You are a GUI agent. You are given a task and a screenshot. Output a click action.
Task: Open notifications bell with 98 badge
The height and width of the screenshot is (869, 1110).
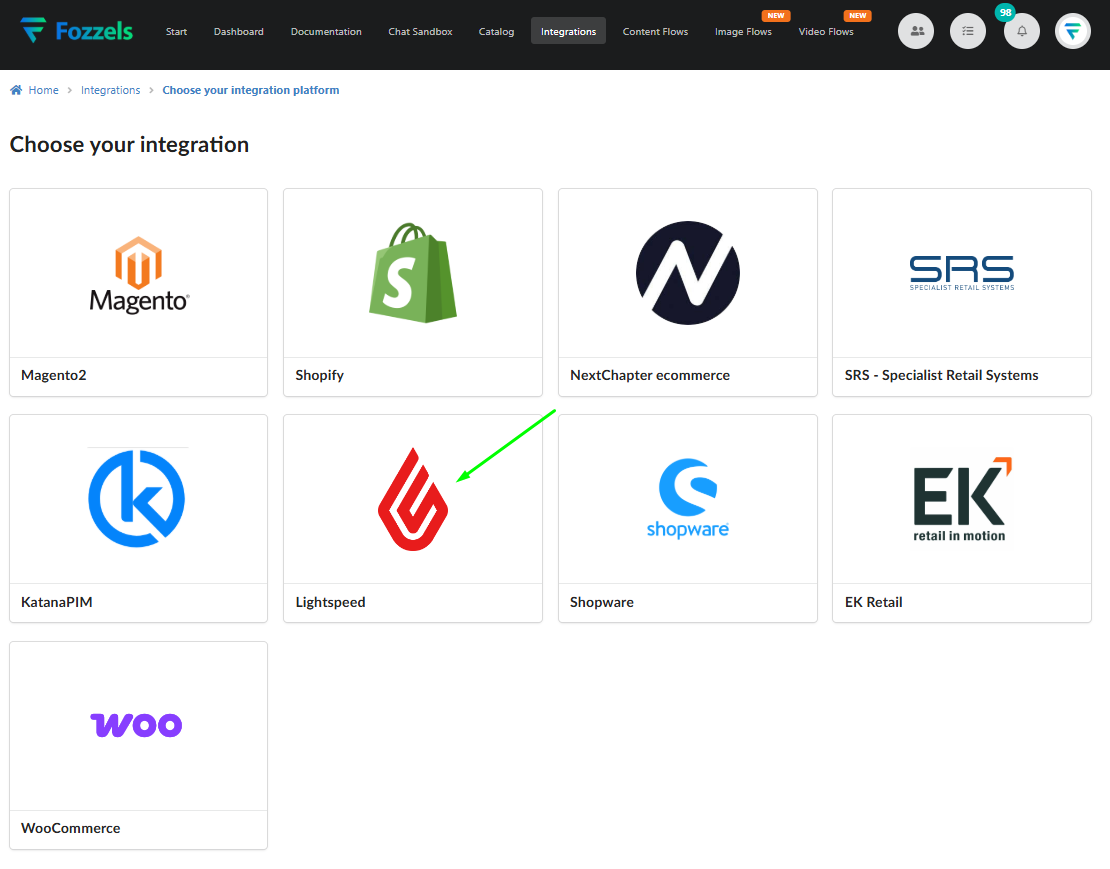[x=1022, y=31]
